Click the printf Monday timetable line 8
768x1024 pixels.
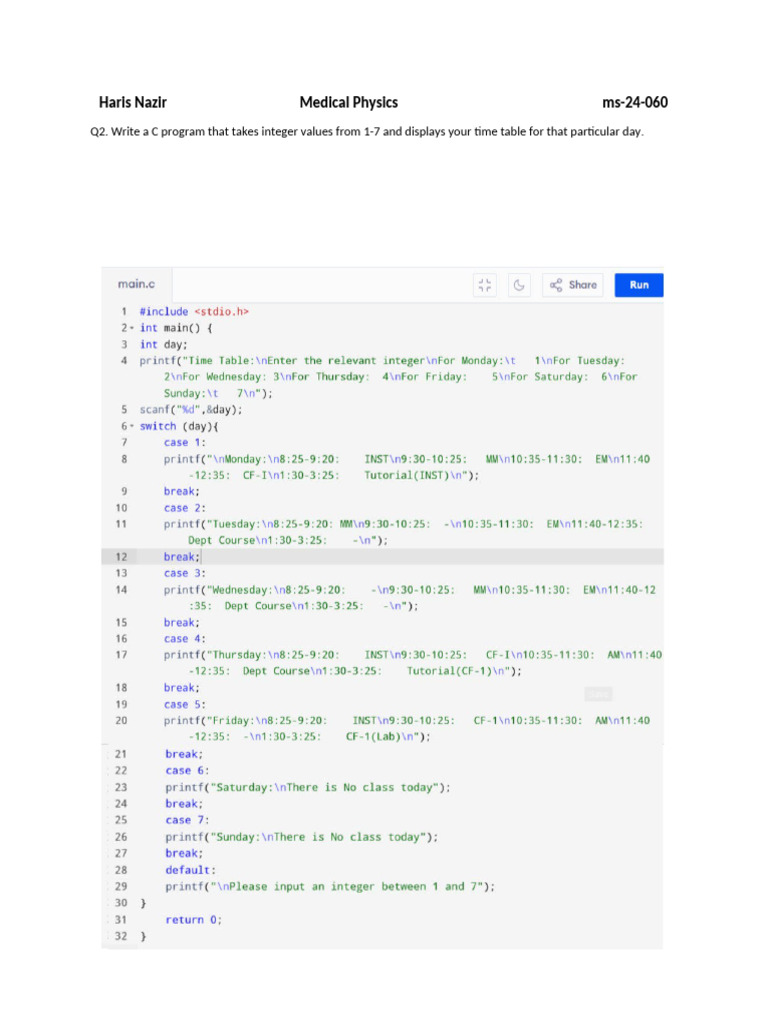407,467
